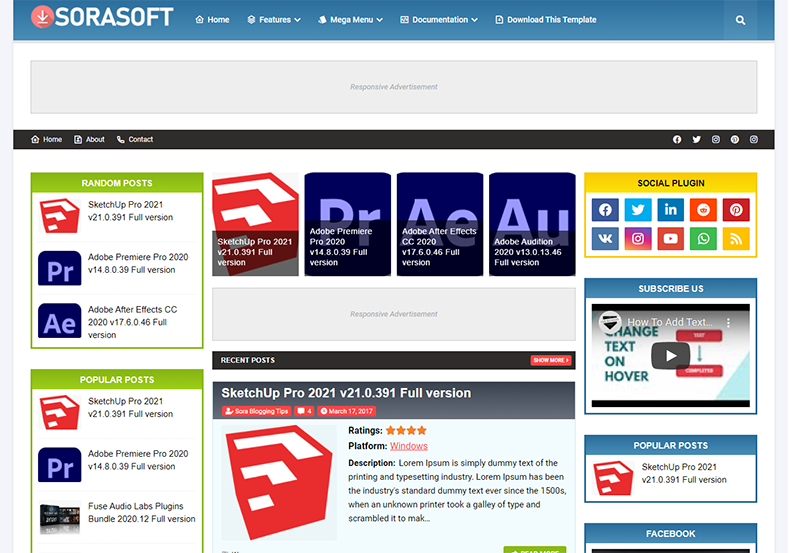This screenshot has width=789, height=553.
Task: Click LinkedIn button in Social Plugin box
Action: (670, 209)
